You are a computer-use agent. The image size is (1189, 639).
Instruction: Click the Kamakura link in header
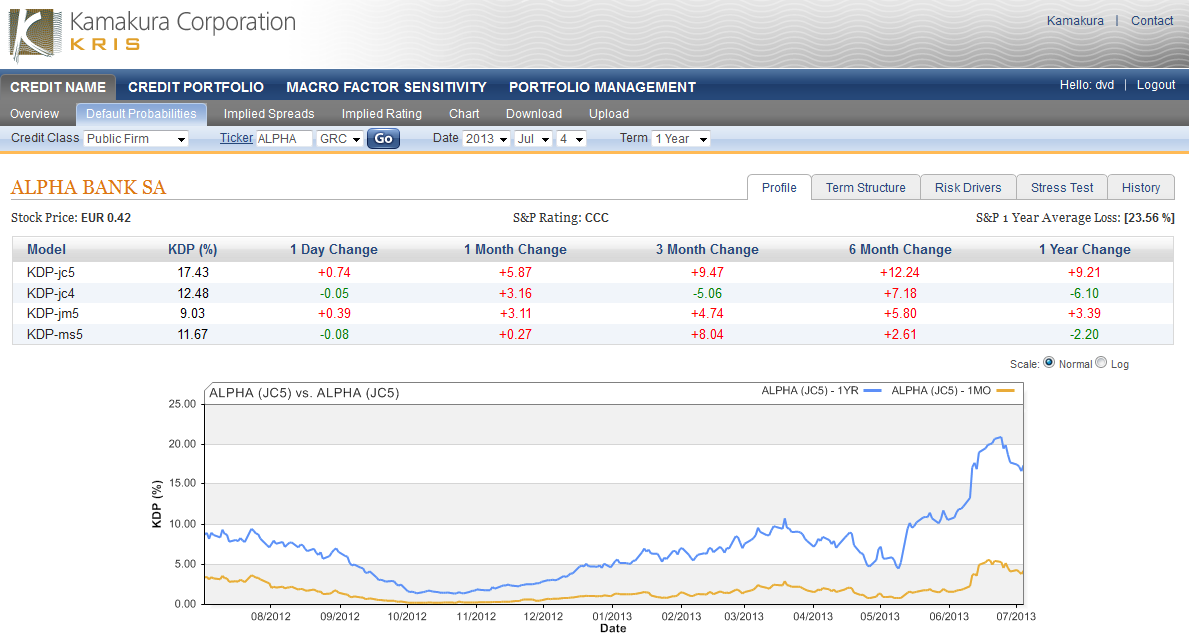1075,20
